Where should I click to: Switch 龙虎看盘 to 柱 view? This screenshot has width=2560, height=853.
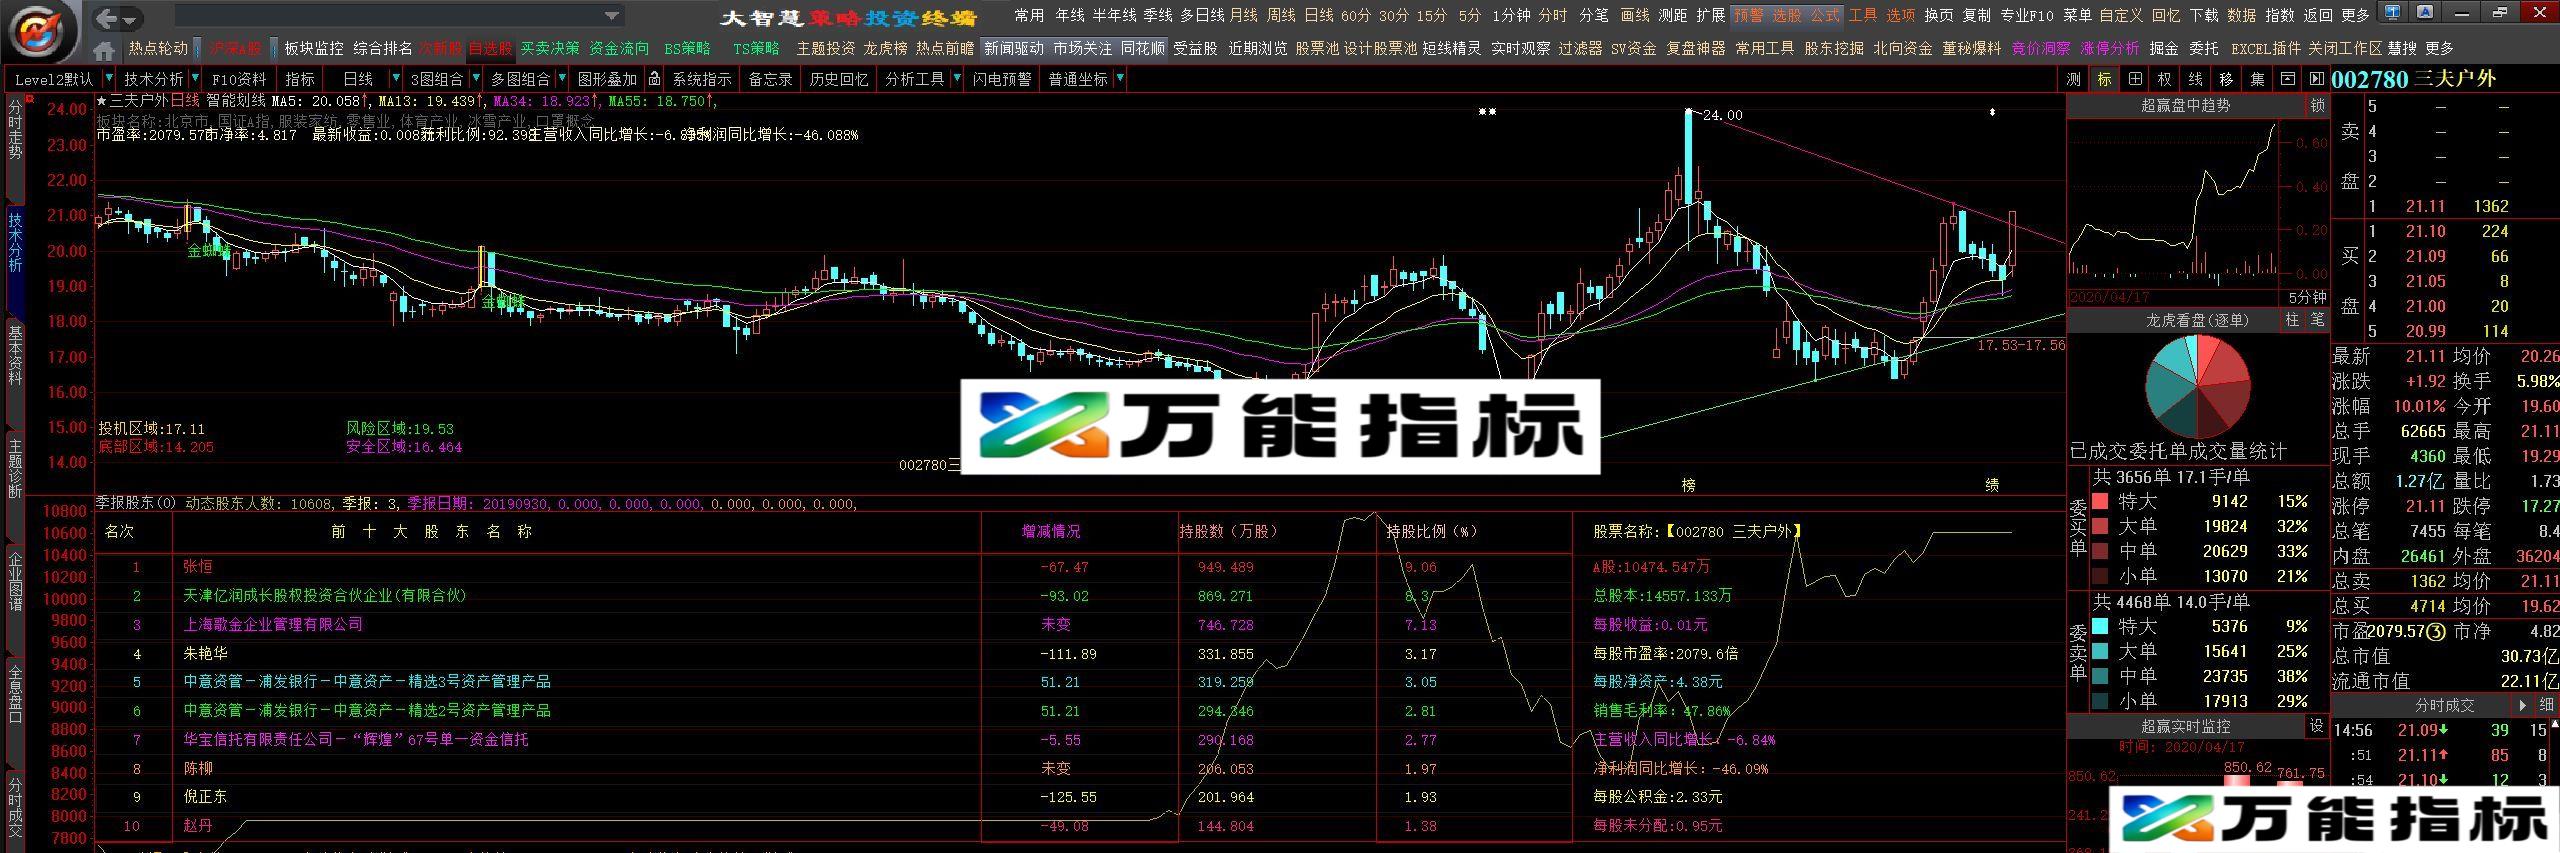(2292, 320)
